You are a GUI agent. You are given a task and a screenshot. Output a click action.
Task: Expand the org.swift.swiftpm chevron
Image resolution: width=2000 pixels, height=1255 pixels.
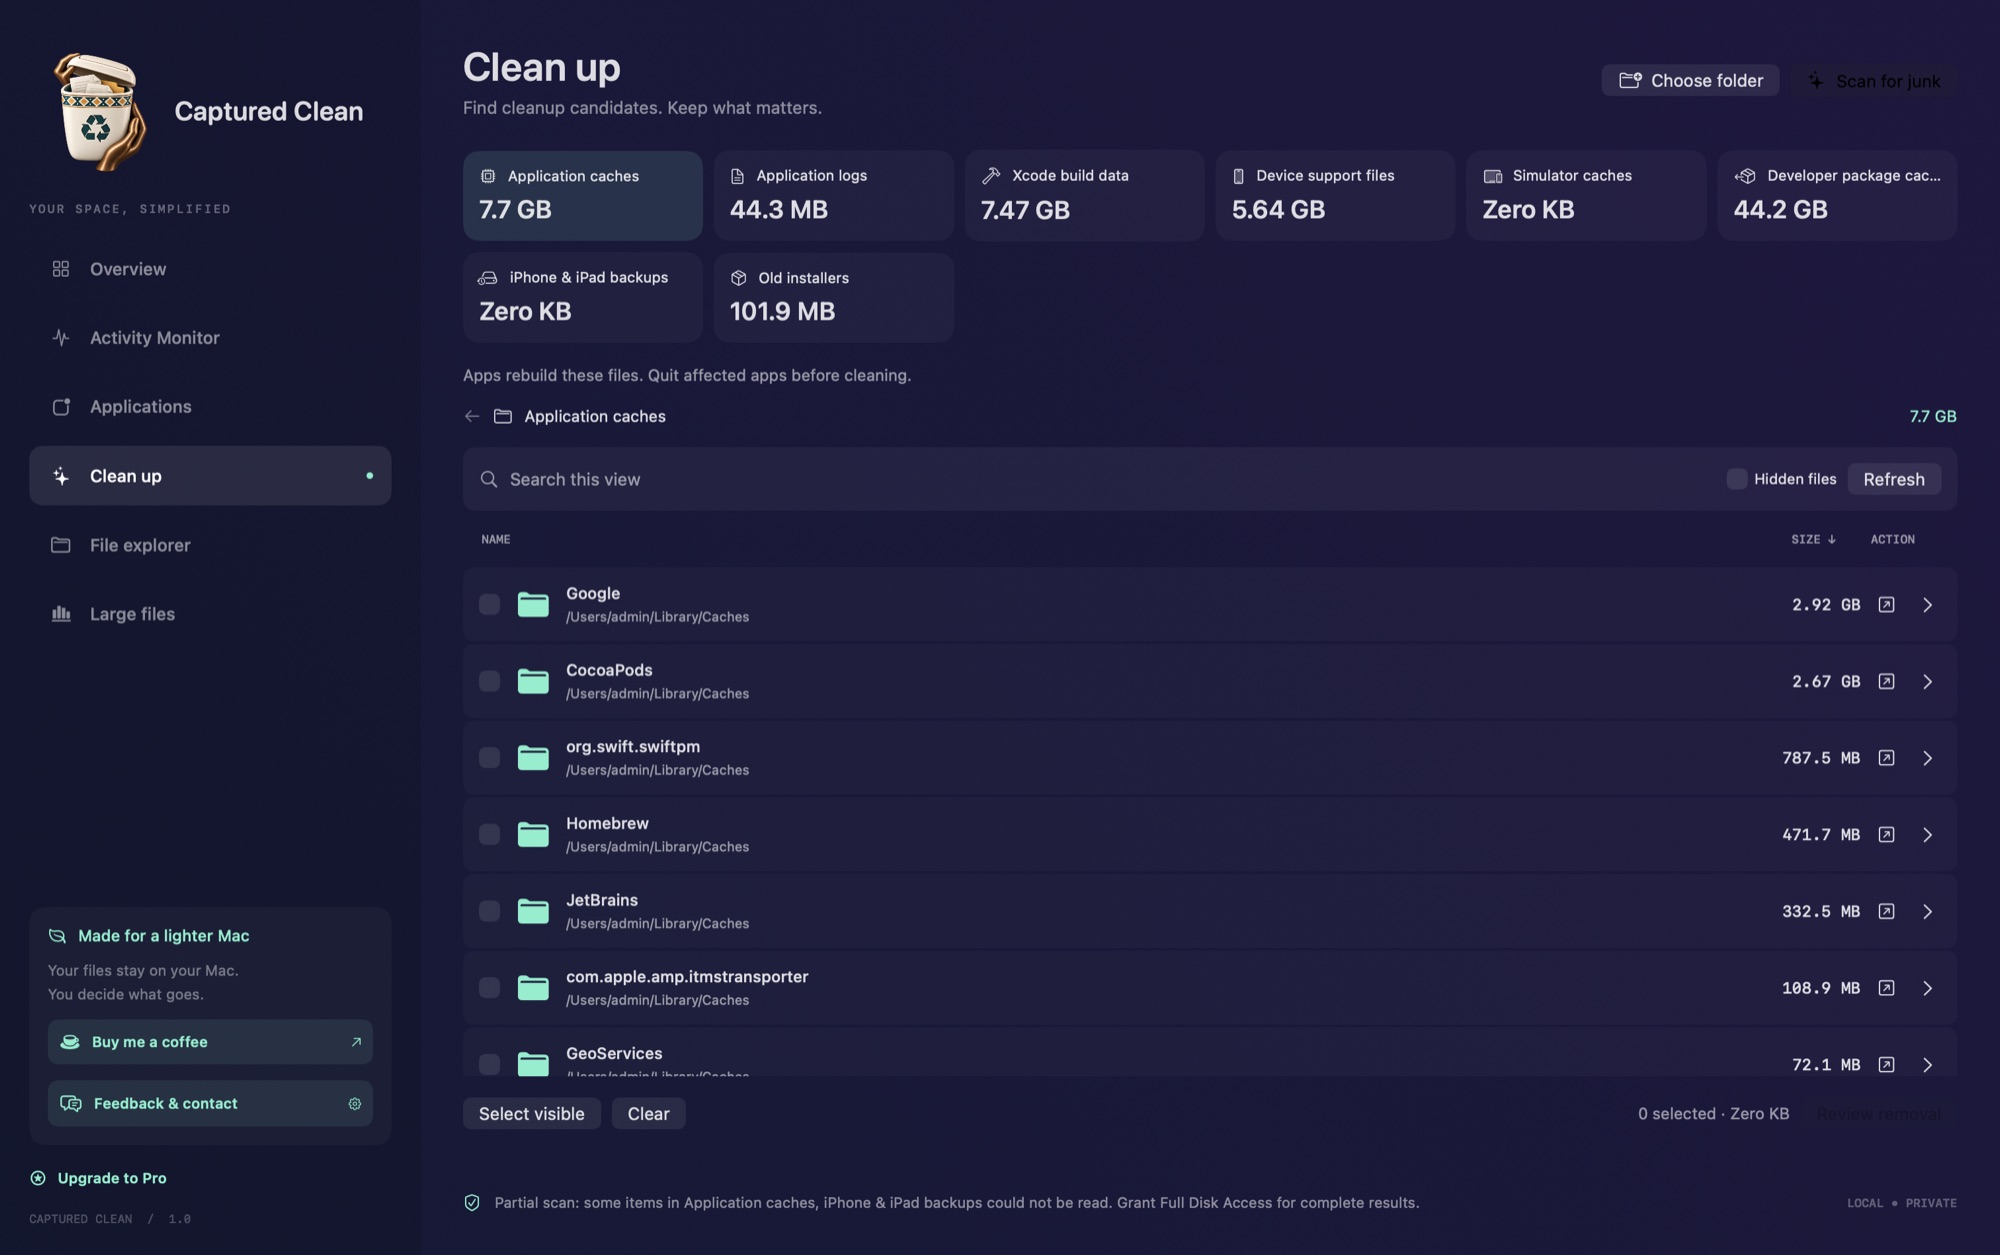(x=1927, y=758)
